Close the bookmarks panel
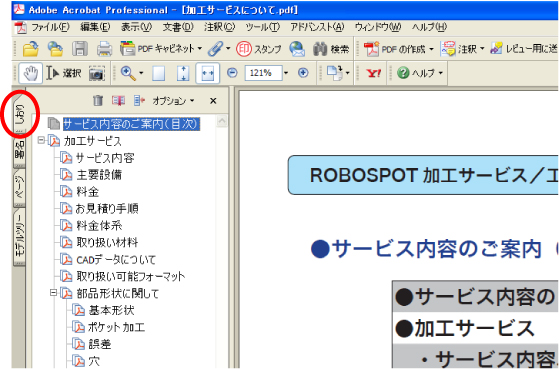The image size is (559, 369). 213,101
